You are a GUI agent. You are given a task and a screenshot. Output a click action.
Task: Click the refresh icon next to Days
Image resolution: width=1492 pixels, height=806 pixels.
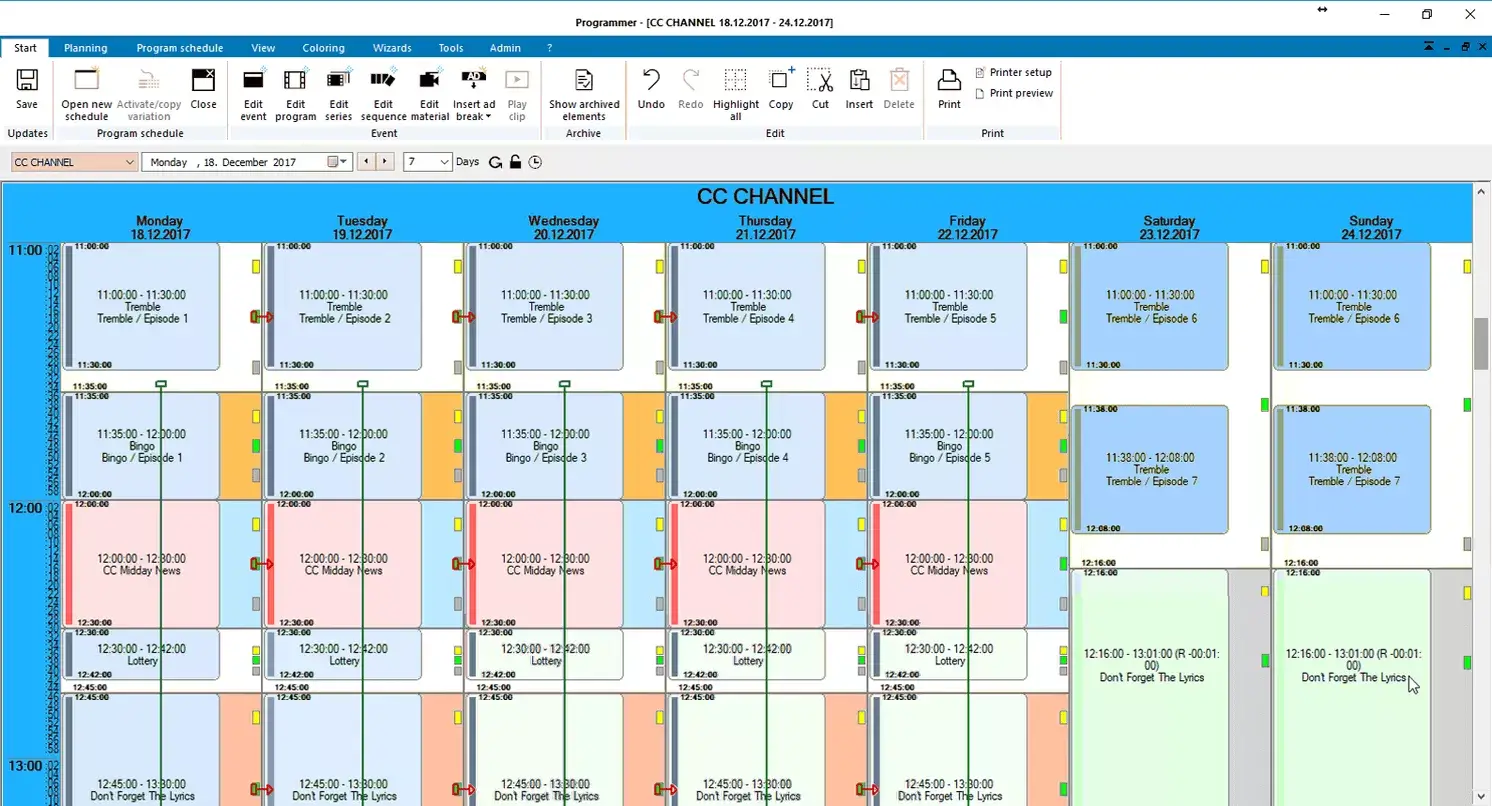click(x=495, y=162)
